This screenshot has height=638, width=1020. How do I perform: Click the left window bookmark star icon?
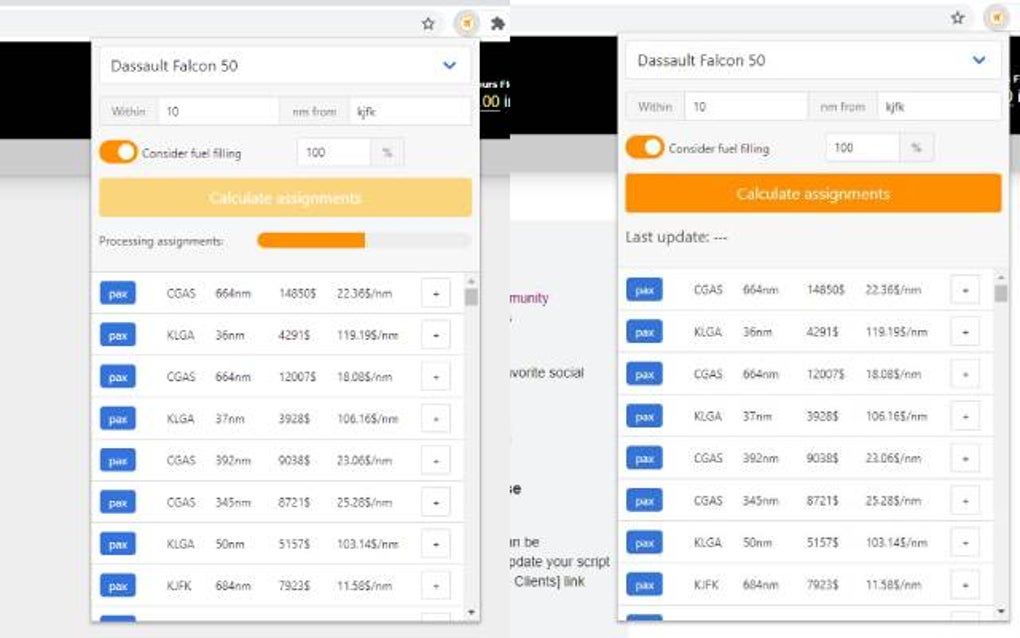427,21
